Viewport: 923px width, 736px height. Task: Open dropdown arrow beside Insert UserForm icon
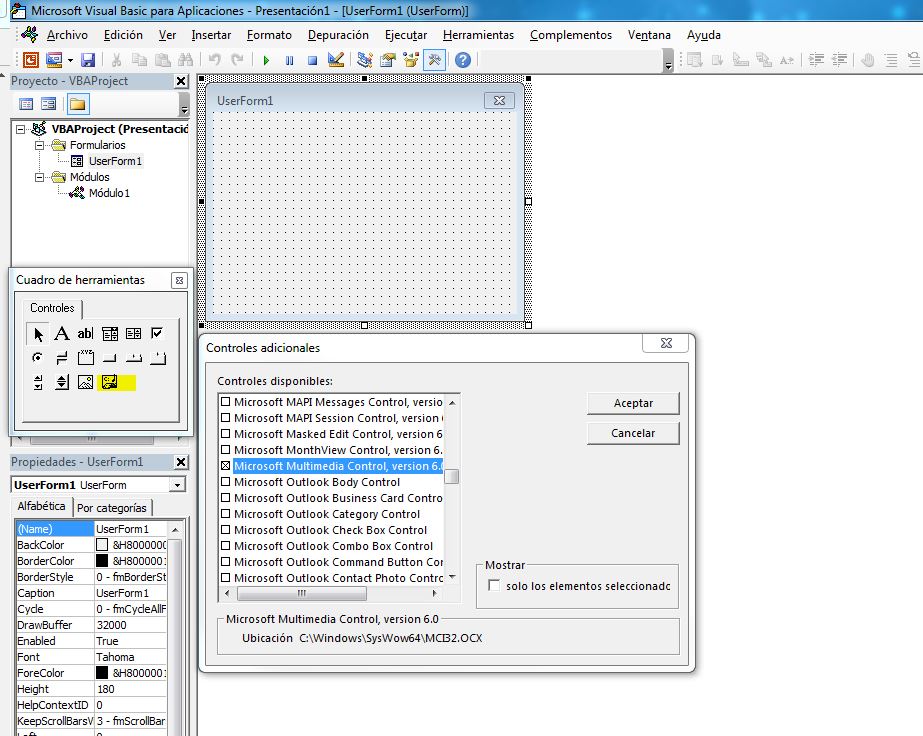70,60
